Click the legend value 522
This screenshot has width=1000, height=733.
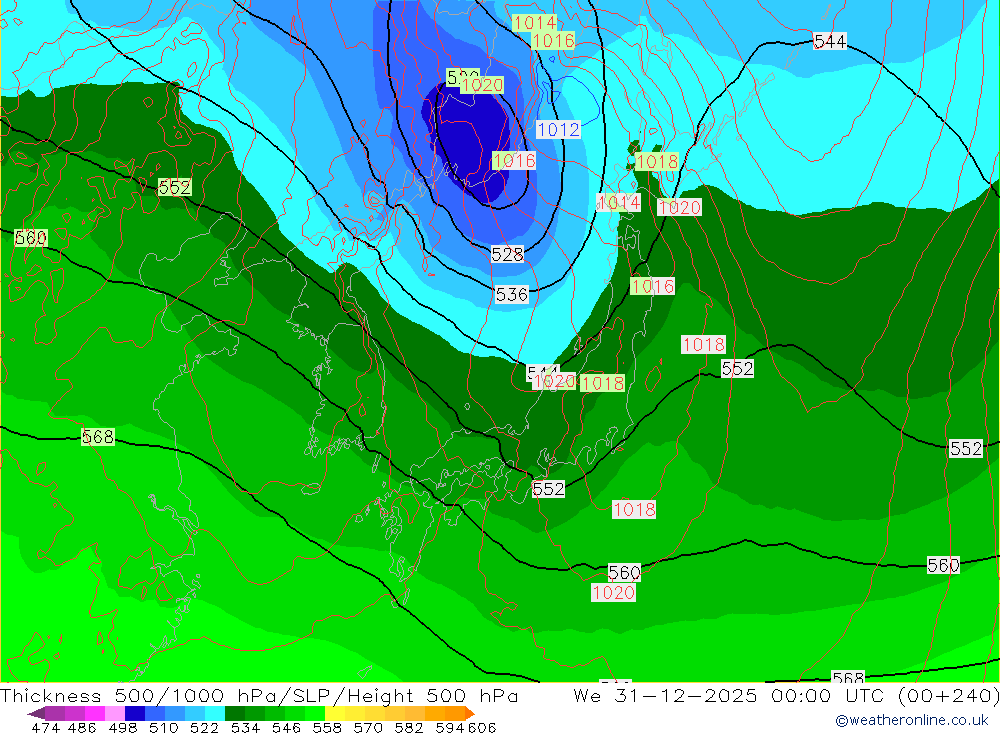(204, 728)
